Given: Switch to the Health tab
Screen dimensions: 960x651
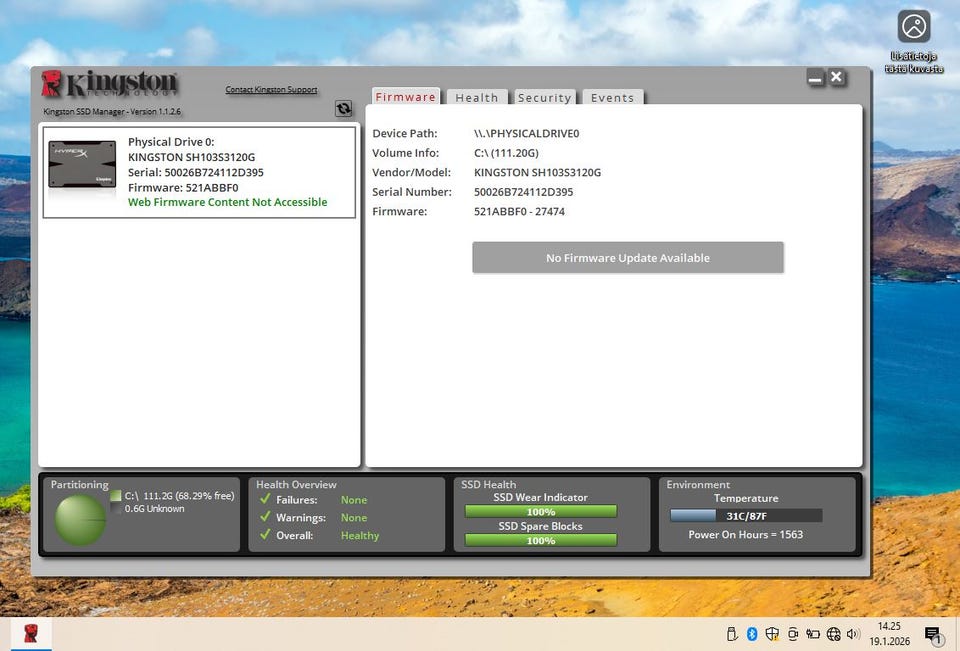Looking at the screenshot, I should [x=476, y=98].
